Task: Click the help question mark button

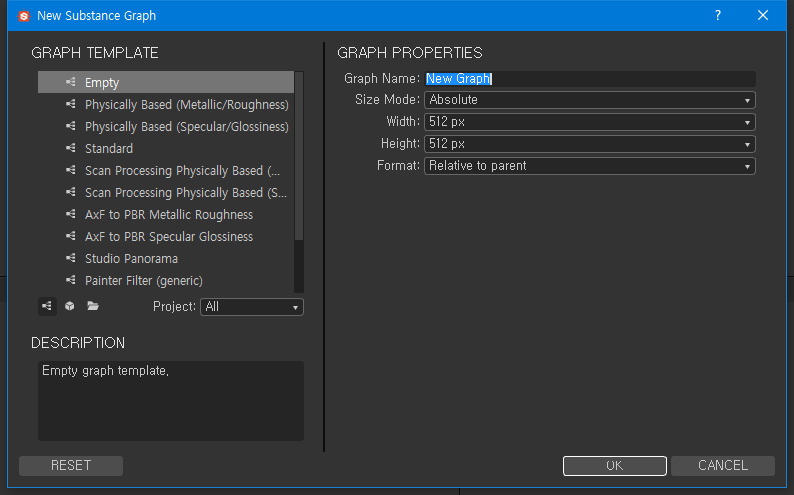Action: pos(718,16)
